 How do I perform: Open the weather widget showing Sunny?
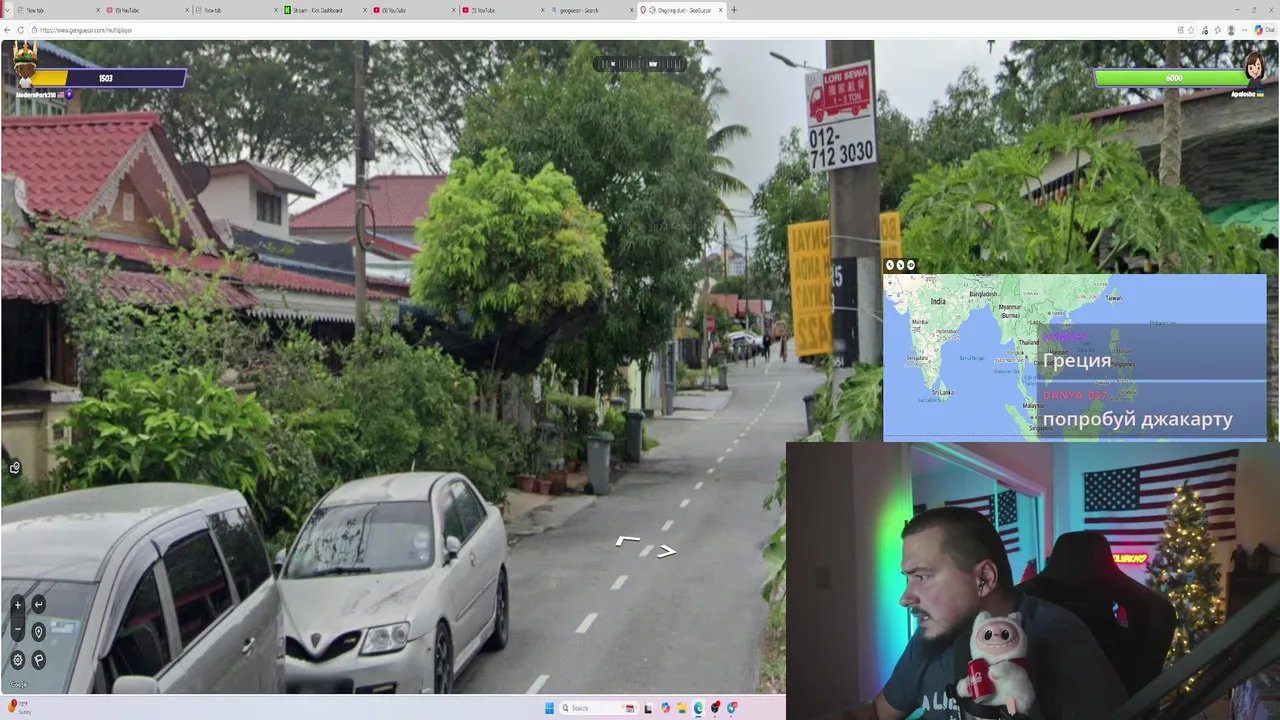[x=20, y=708]
